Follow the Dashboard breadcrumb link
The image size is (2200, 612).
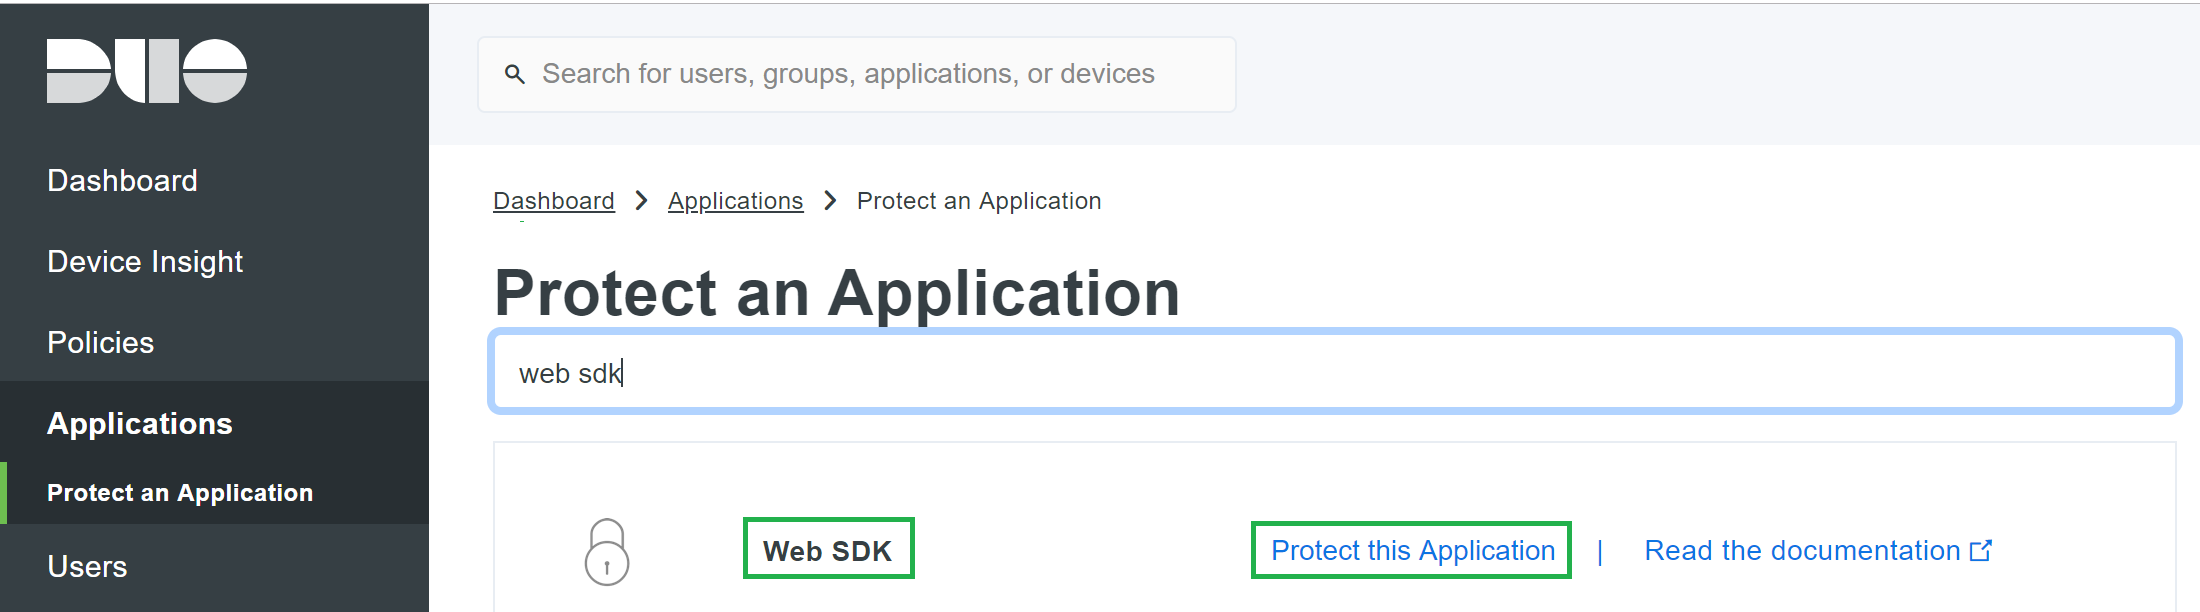tap(554, 201)
